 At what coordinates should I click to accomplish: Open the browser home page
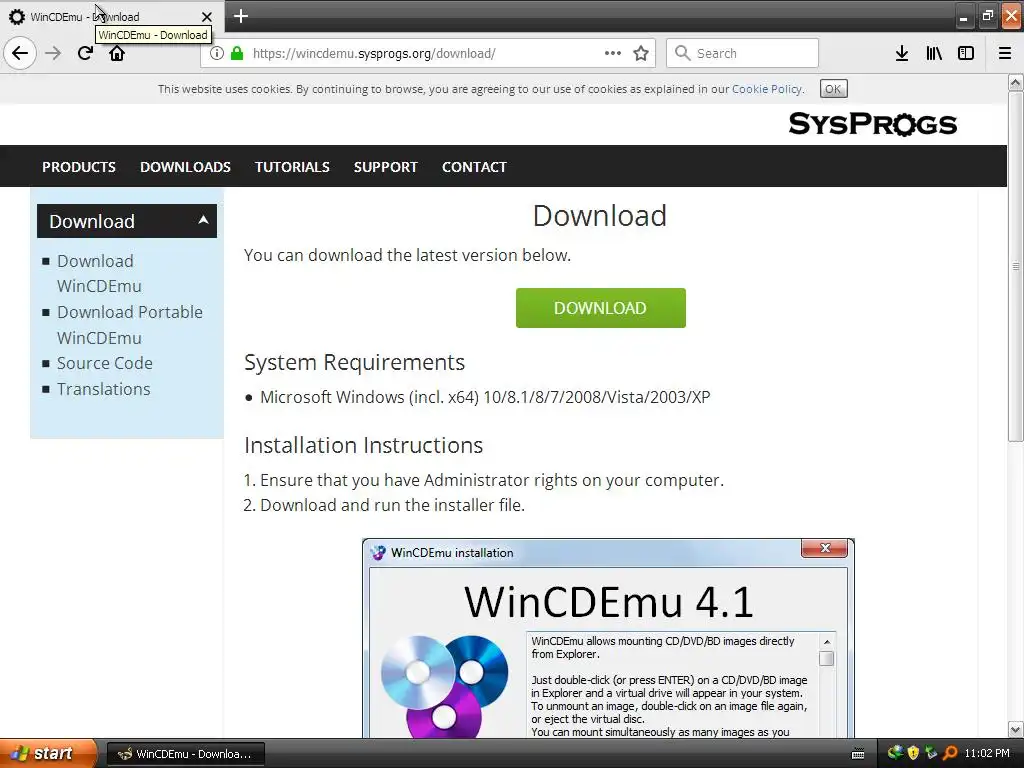pyautogui.click(x=117, y=53)
